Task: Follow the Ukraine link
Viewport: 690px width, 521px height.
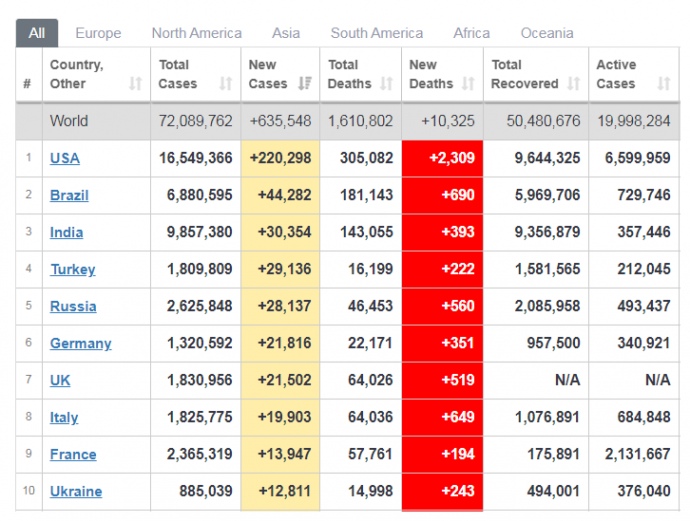Action: [x=76, y=491]
